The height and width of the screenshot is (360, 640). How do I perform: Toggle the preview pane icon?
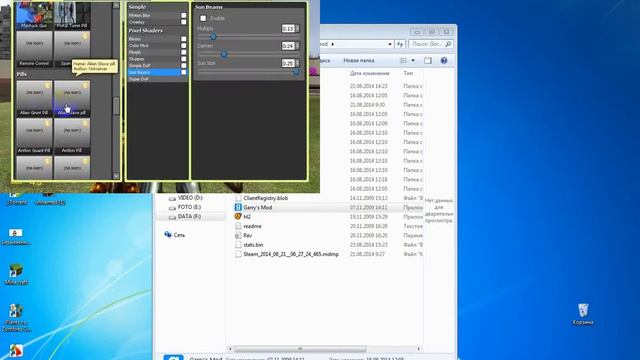(x=428, y=60)
